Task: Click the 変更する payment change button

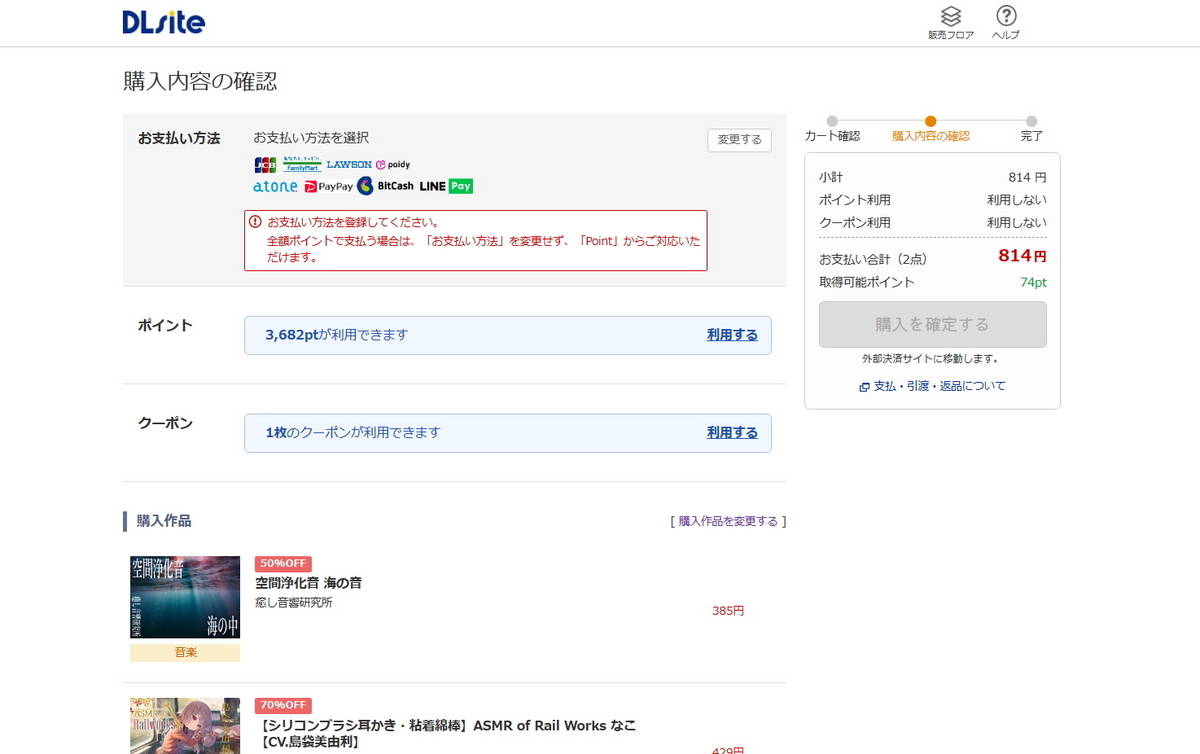Action: [x=739, y=140]
